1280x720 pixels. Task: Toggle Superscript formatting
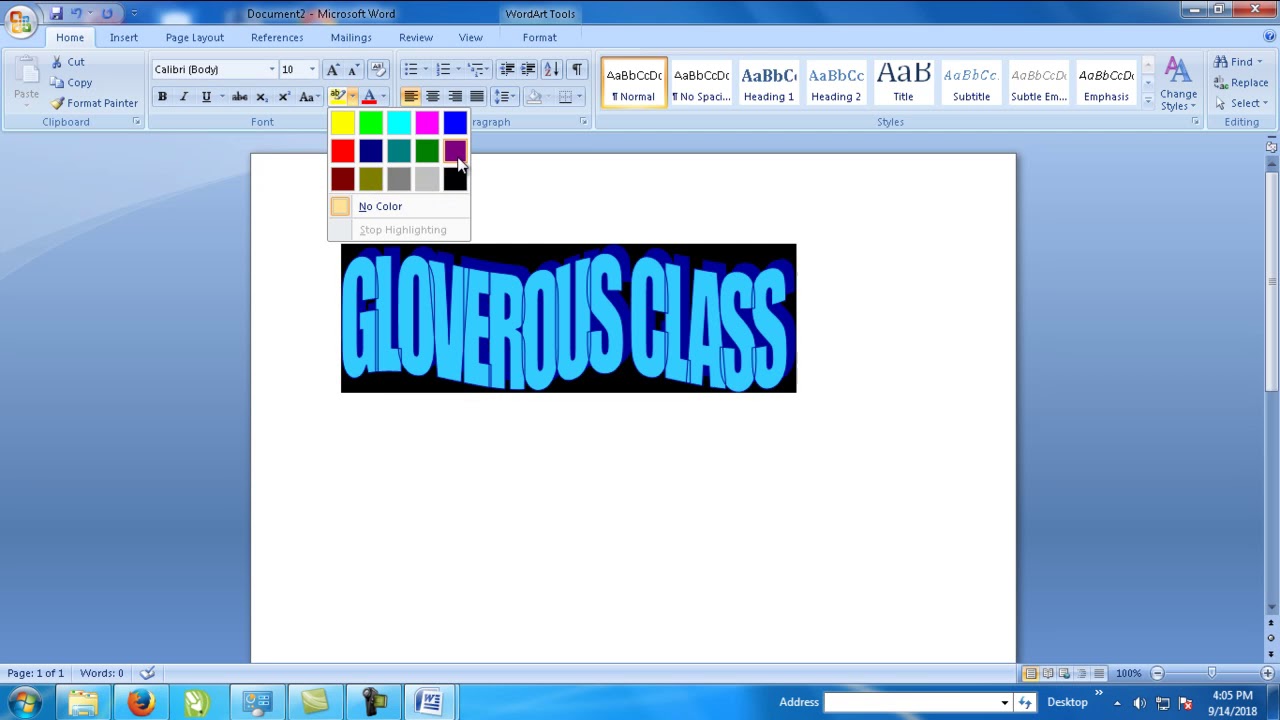(x=284, y=97)
